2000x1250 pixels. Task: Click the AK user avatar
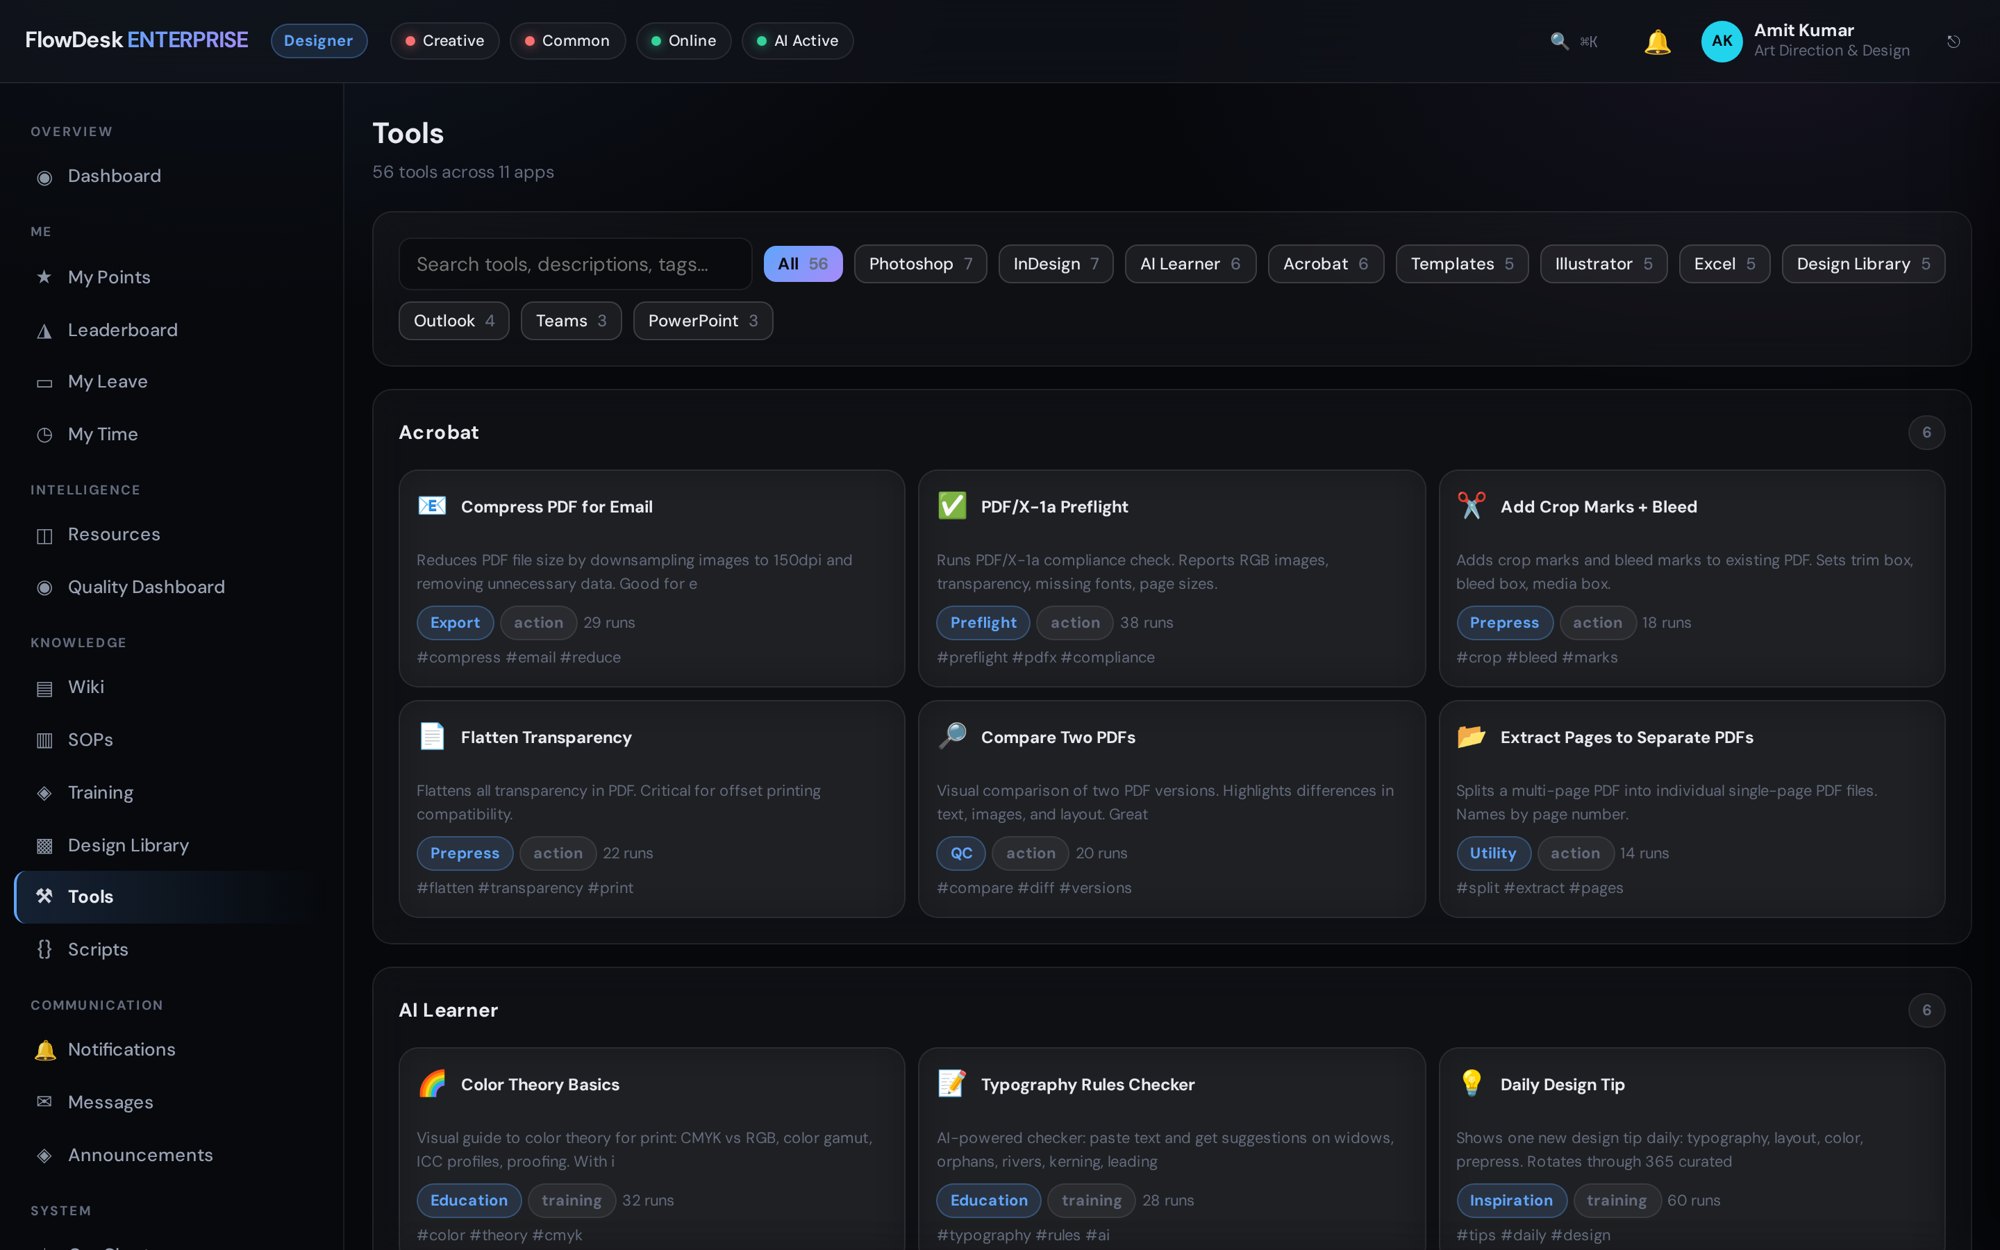click(x=1721, y=41)
